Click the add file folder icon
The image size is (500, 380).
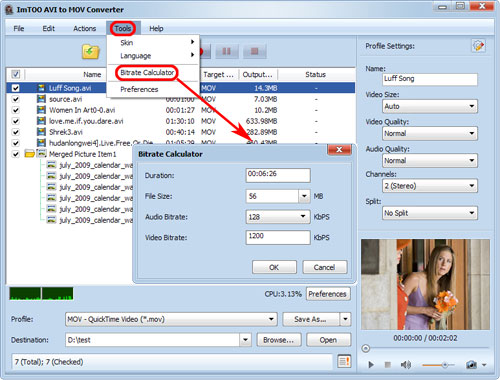click(x=91, y=52)
